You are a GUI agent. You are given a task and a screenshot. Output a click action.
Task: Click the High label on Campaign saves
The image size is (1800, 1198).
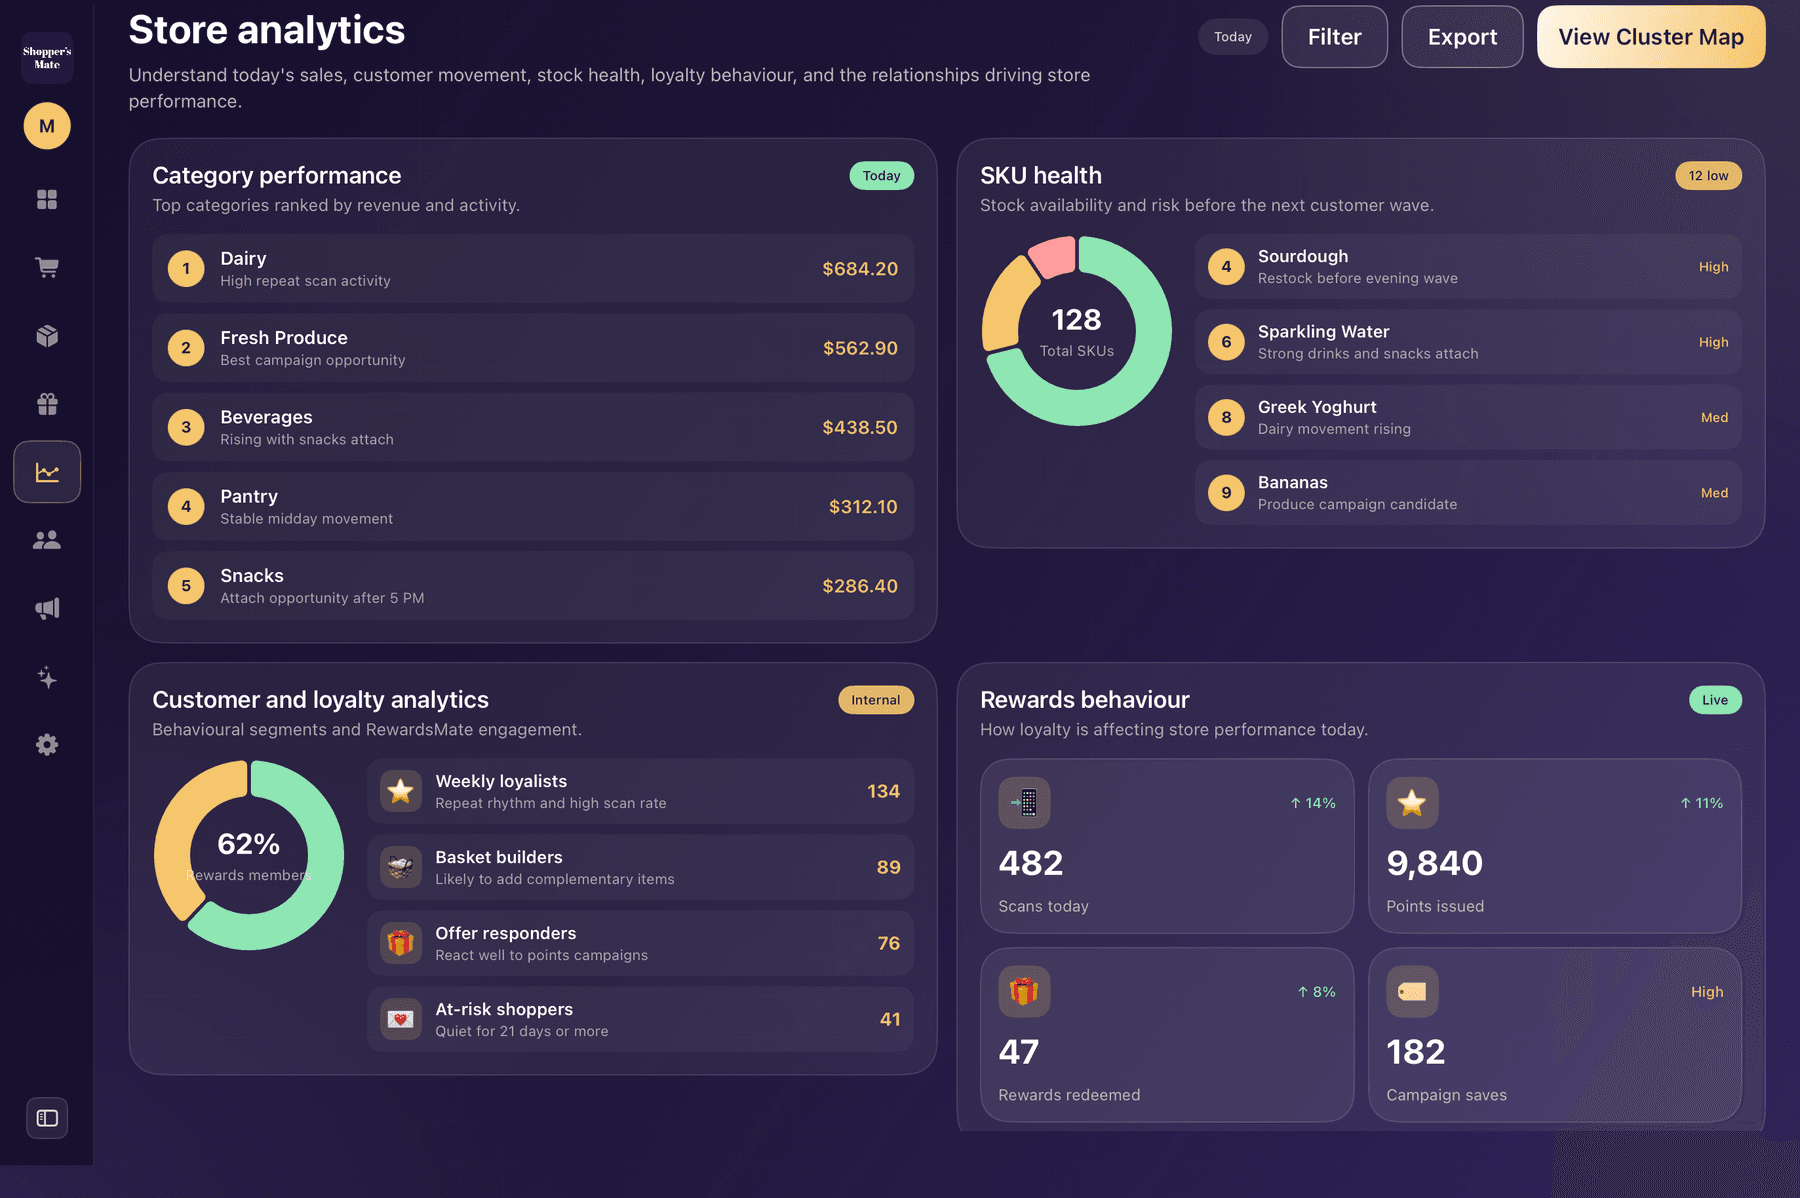[1707, 992]
